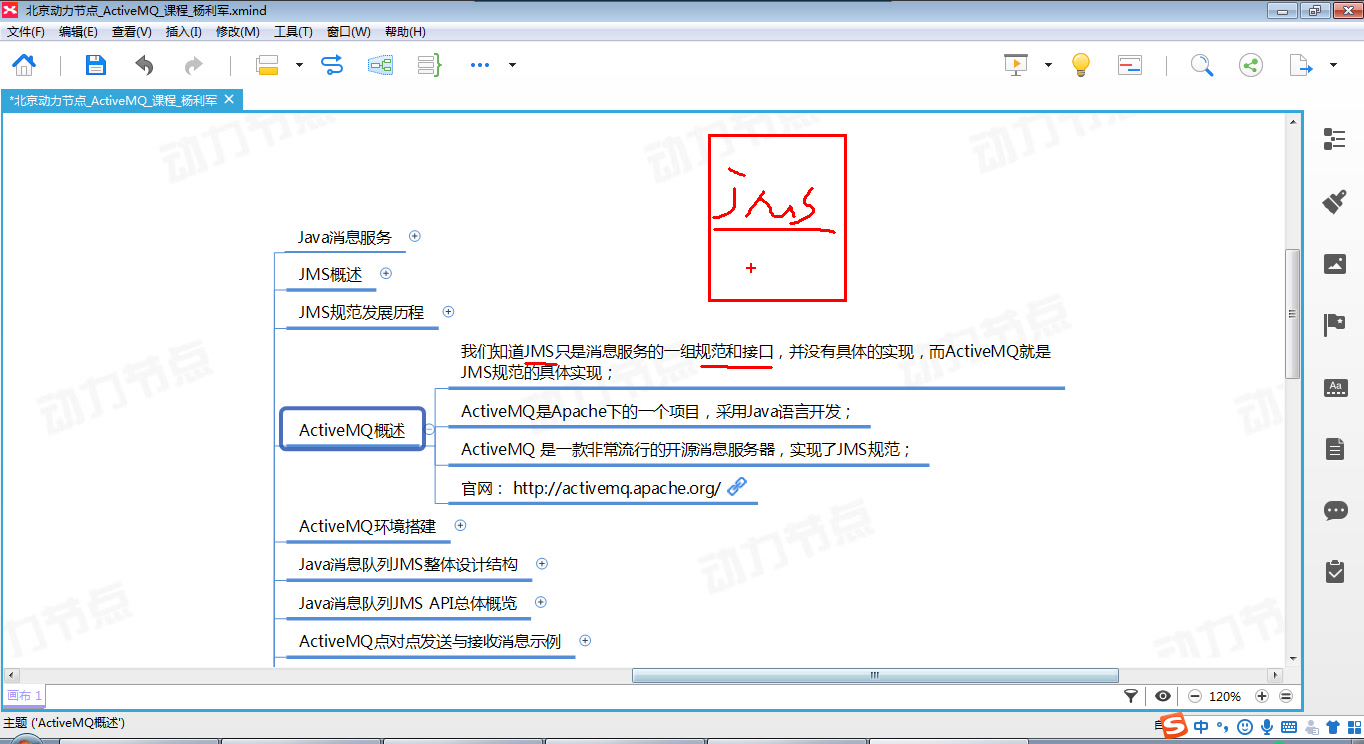The height and width of the screenshot is (744, 1364).
Task: Open the 文件(F) menu
Action: [26, 32]
